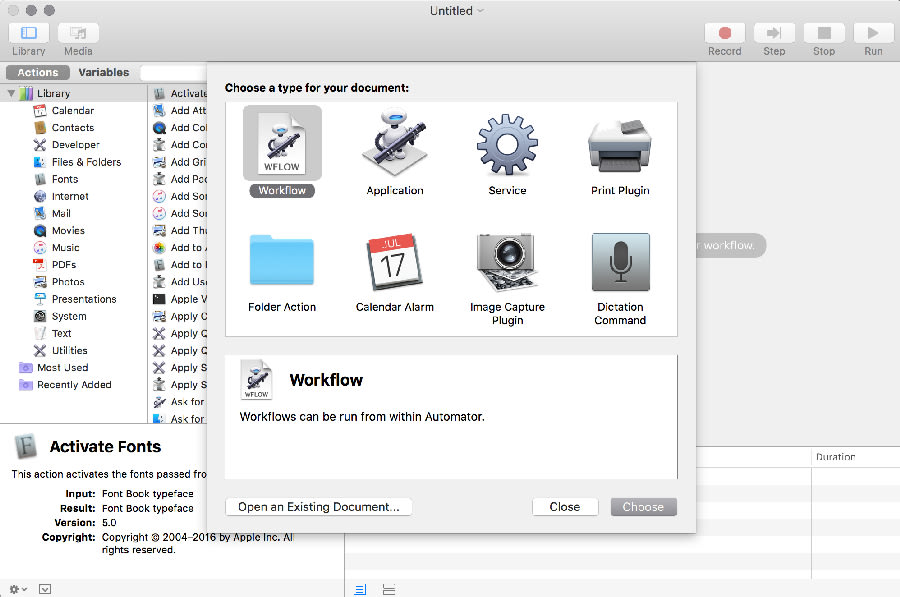The width and height of the screenshot is (900, 597).
Task: Select the Apple V action row
Action: (178, 299)
